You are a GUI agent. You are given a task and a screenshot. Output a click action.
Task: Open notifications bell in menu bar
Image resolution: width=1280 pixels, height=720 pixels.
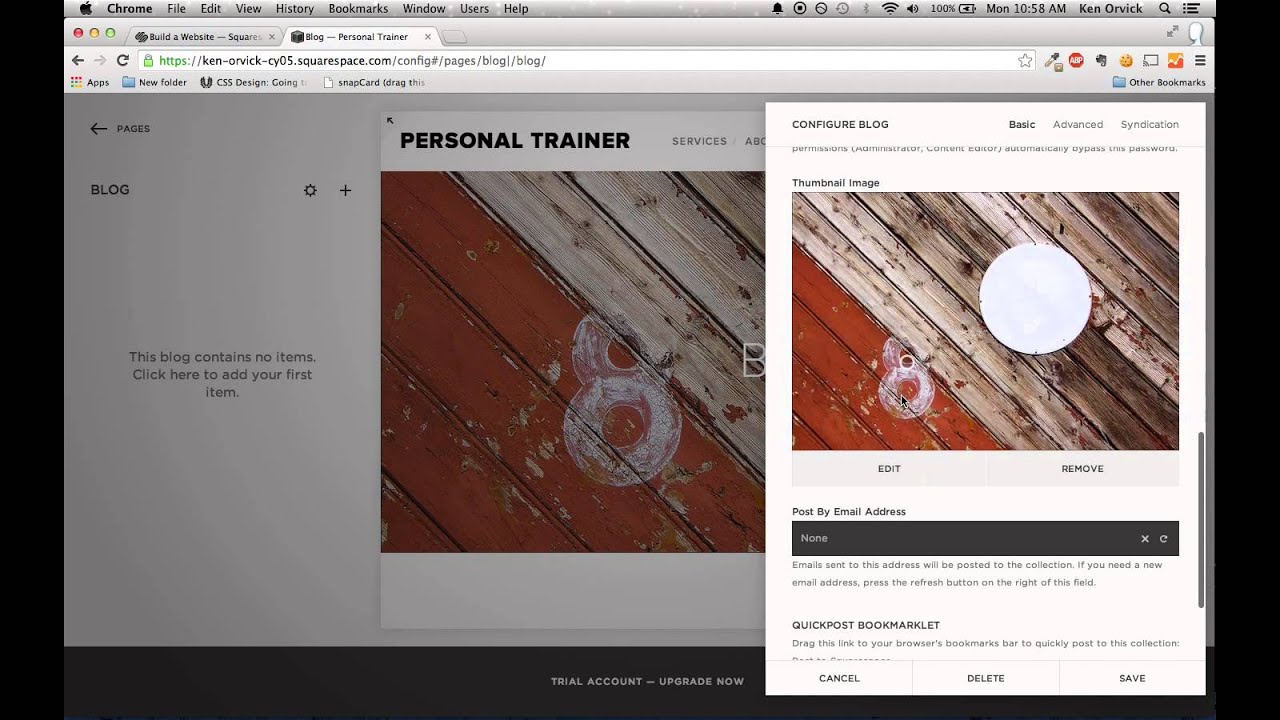[778, 8]
